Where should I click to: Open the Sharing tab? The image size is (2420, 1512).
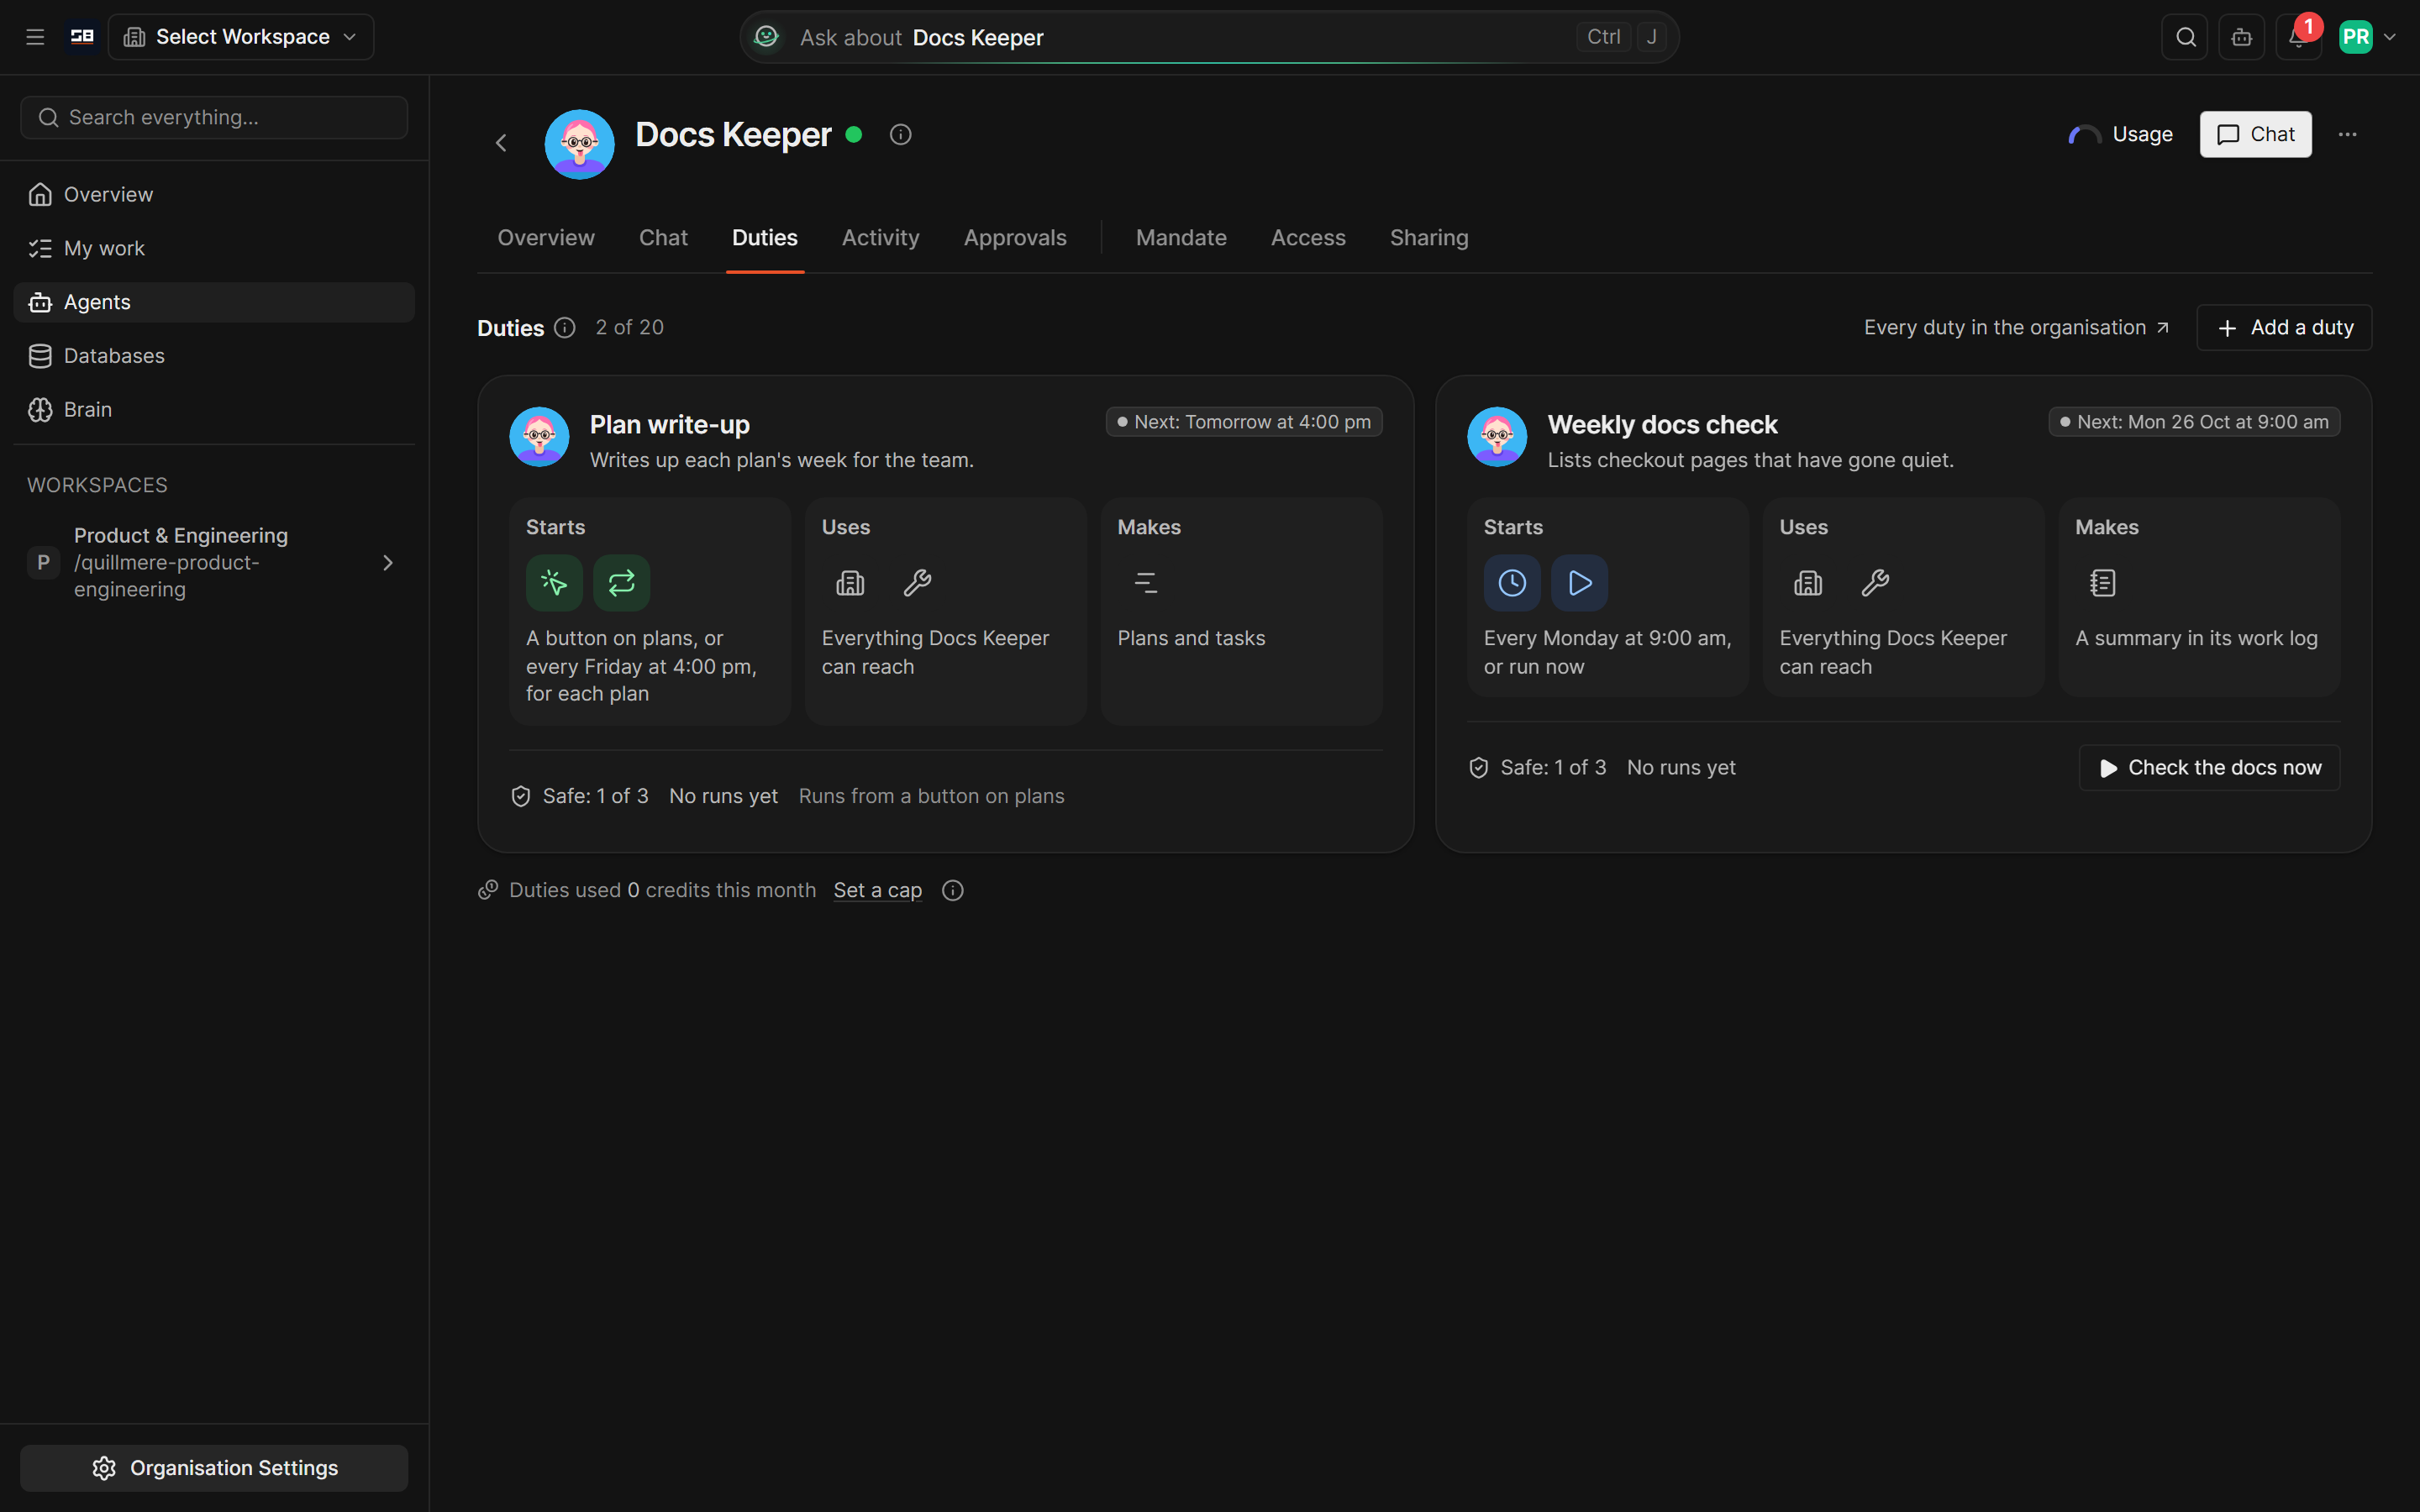click(1429, 238)
